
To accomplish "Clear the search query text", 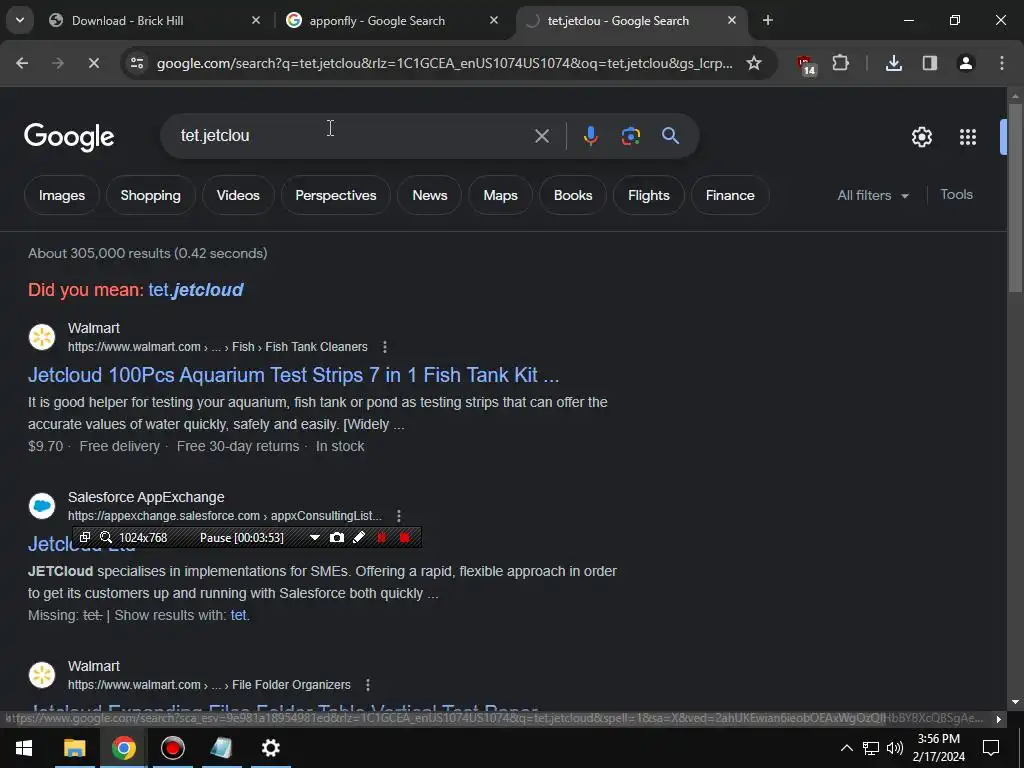I will click(541, 136).
